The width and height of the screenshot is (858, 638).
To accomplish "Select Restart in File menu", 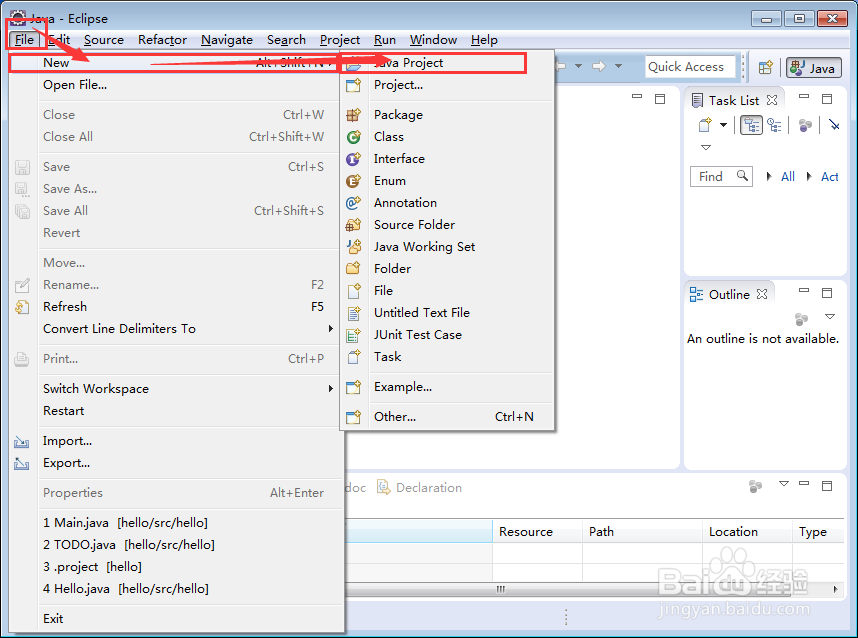I will coord(175,410).
